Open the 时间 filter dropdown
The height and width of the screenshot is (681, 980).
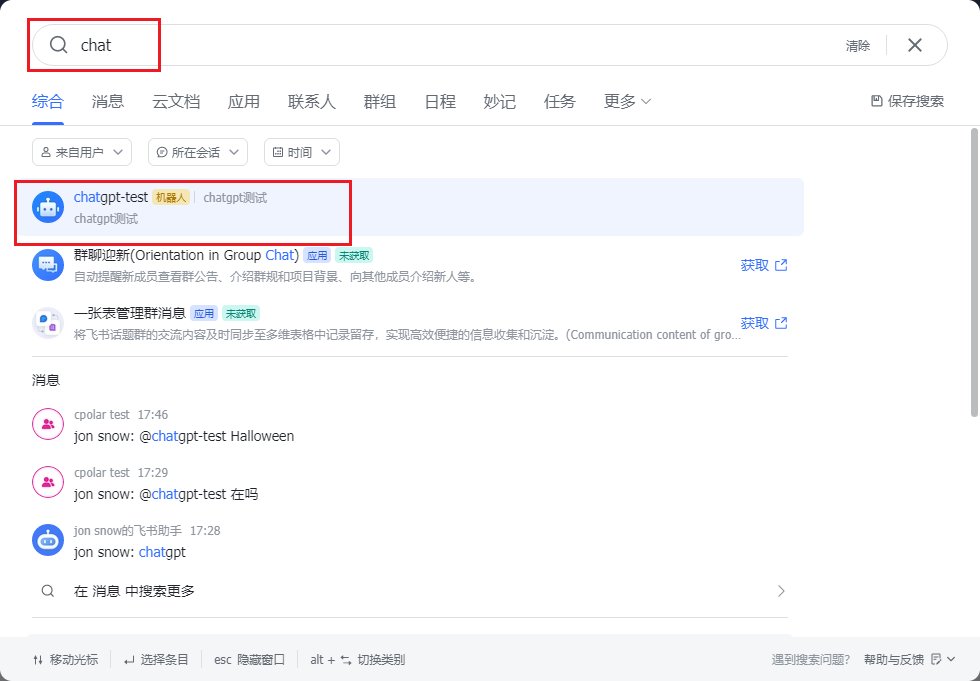point(302,152)
